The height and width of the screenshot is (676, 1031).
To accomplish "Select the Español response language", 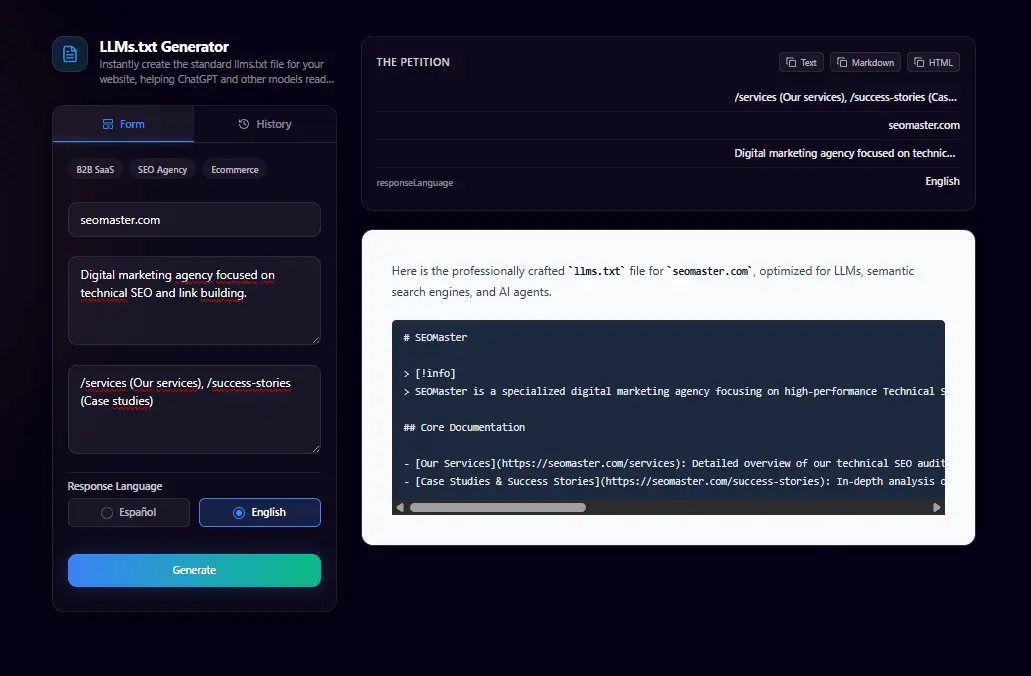I will tap(129, 512).
